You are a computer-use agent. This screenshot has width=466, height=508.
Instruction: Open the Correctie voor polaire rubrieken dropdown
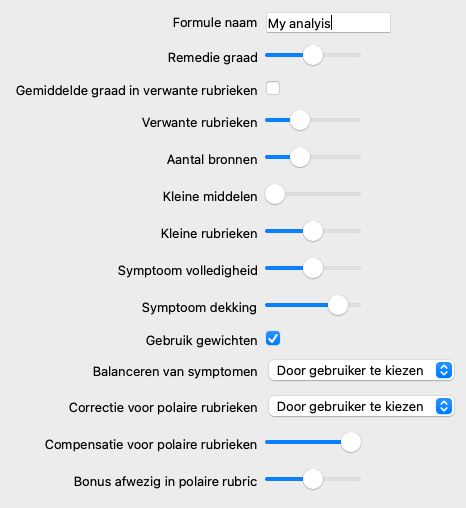pyautogui.click(x=361, y=406)
